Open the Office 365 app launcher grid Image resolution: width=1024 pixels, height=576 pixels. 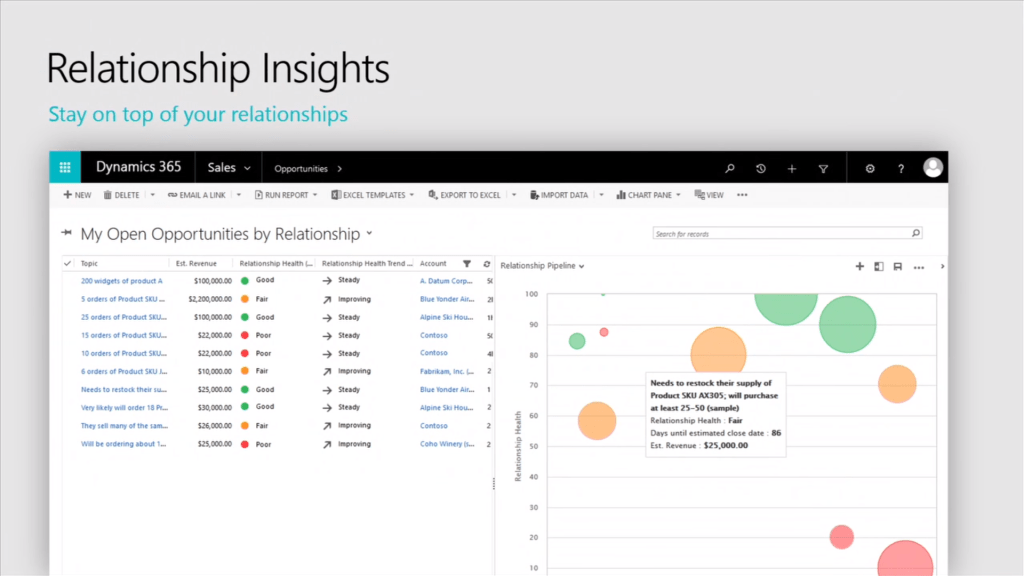64,167
